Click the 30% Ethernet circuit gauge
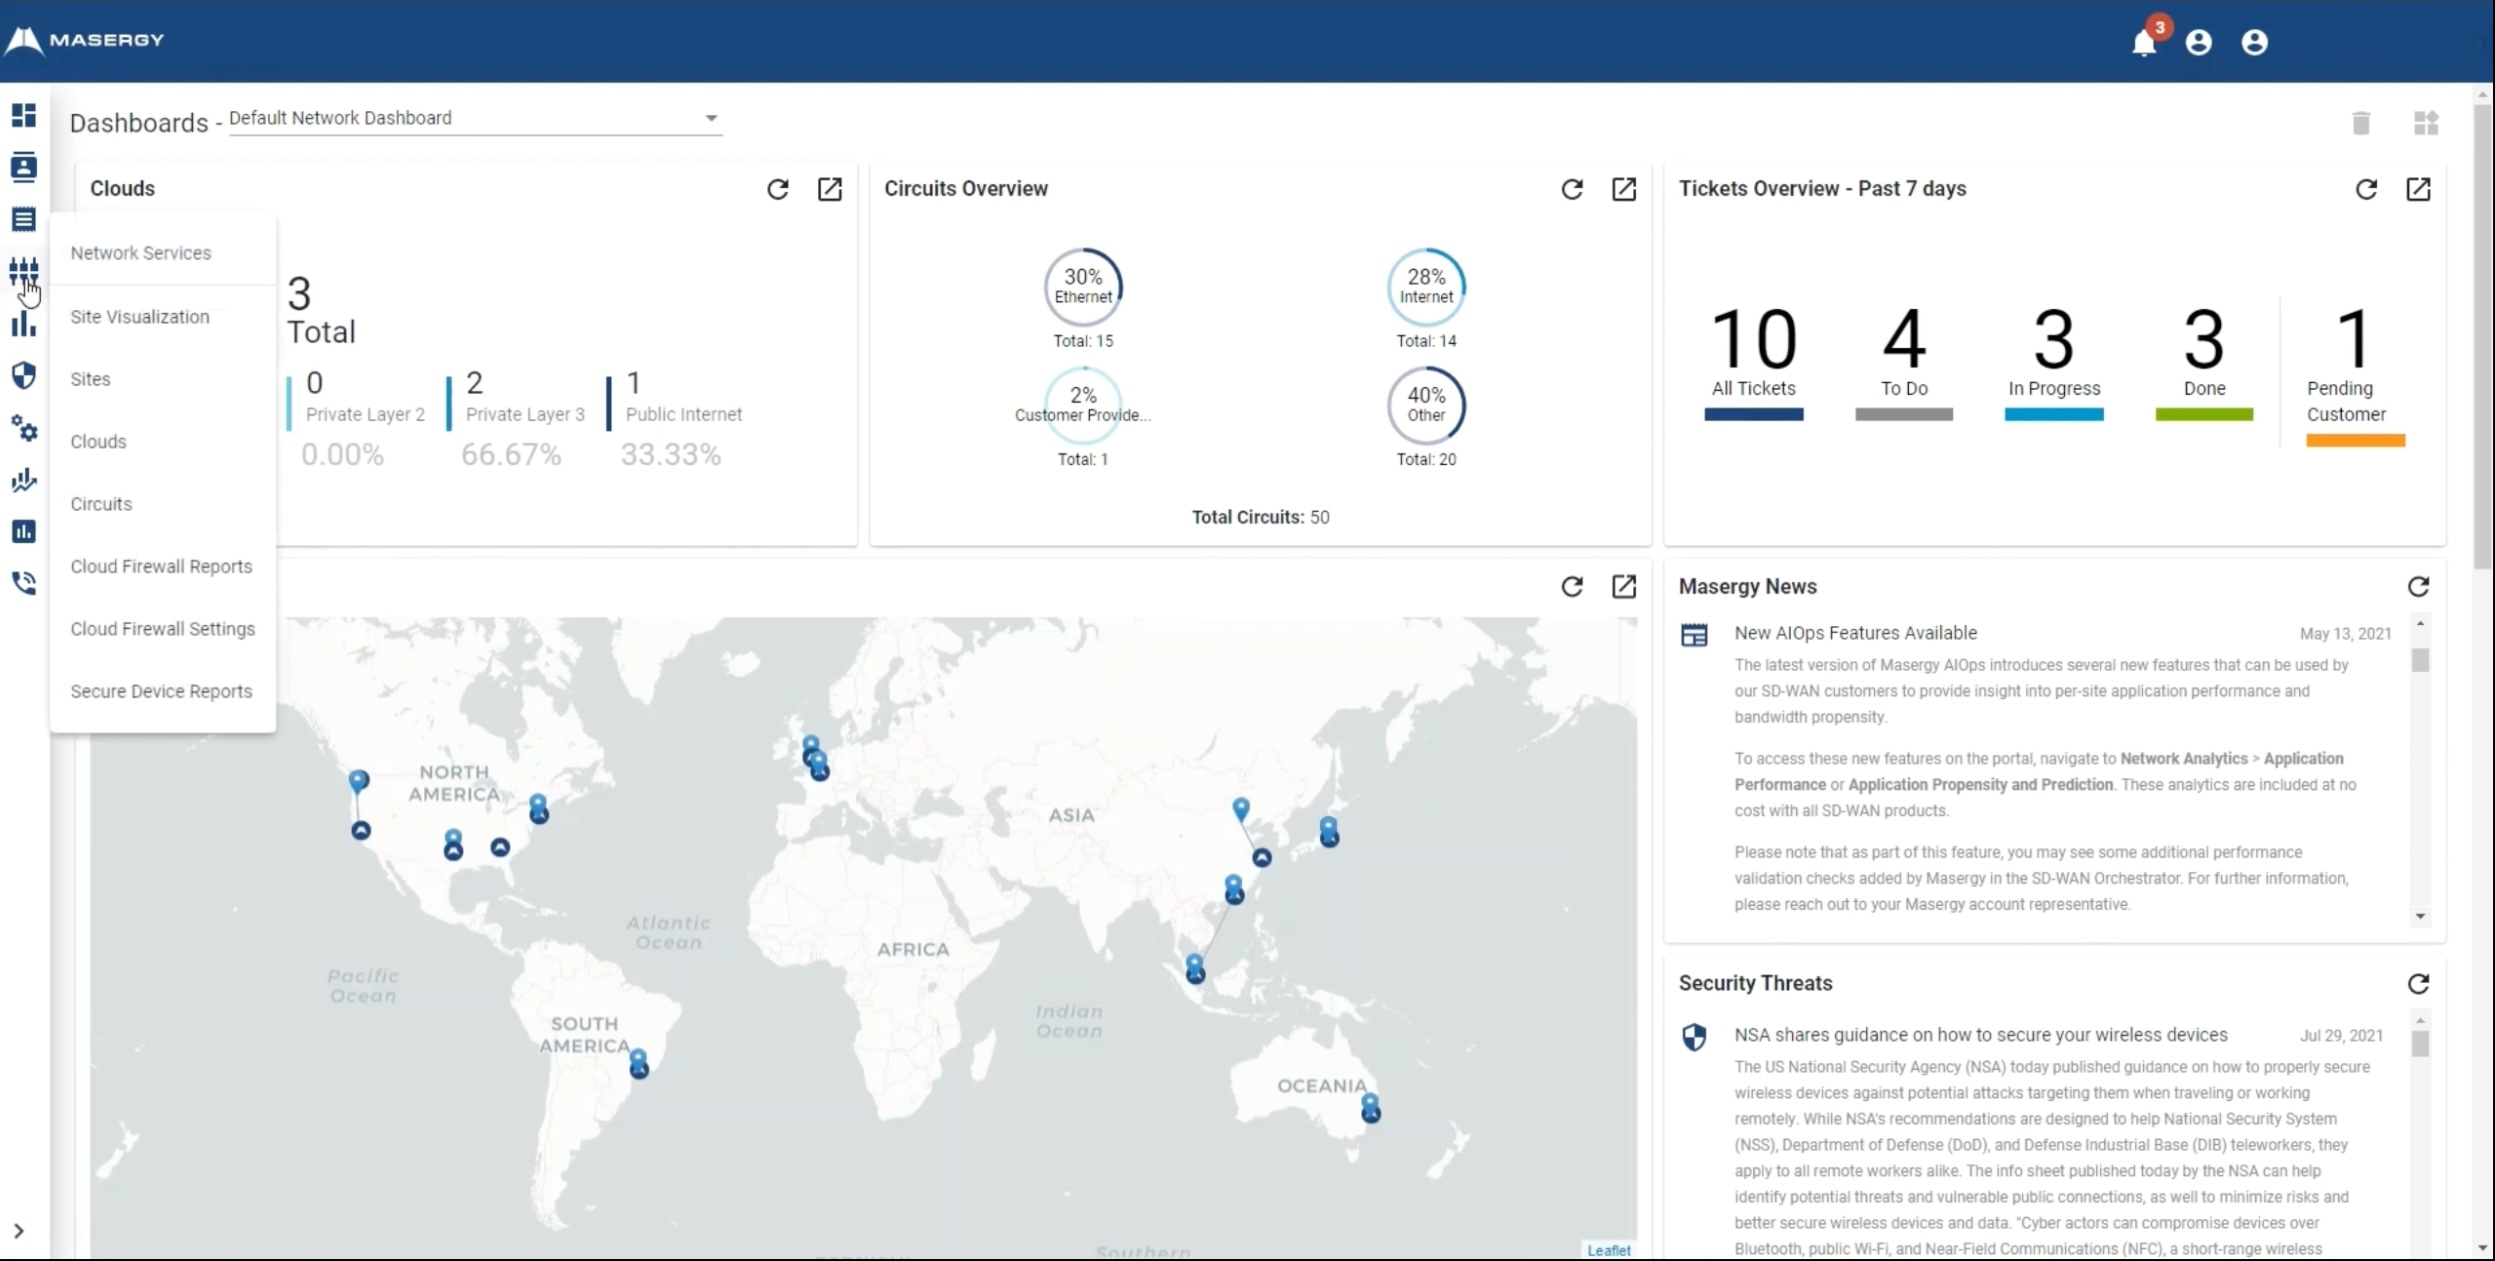2495x1261 pixels. [x=1083, y=287]
